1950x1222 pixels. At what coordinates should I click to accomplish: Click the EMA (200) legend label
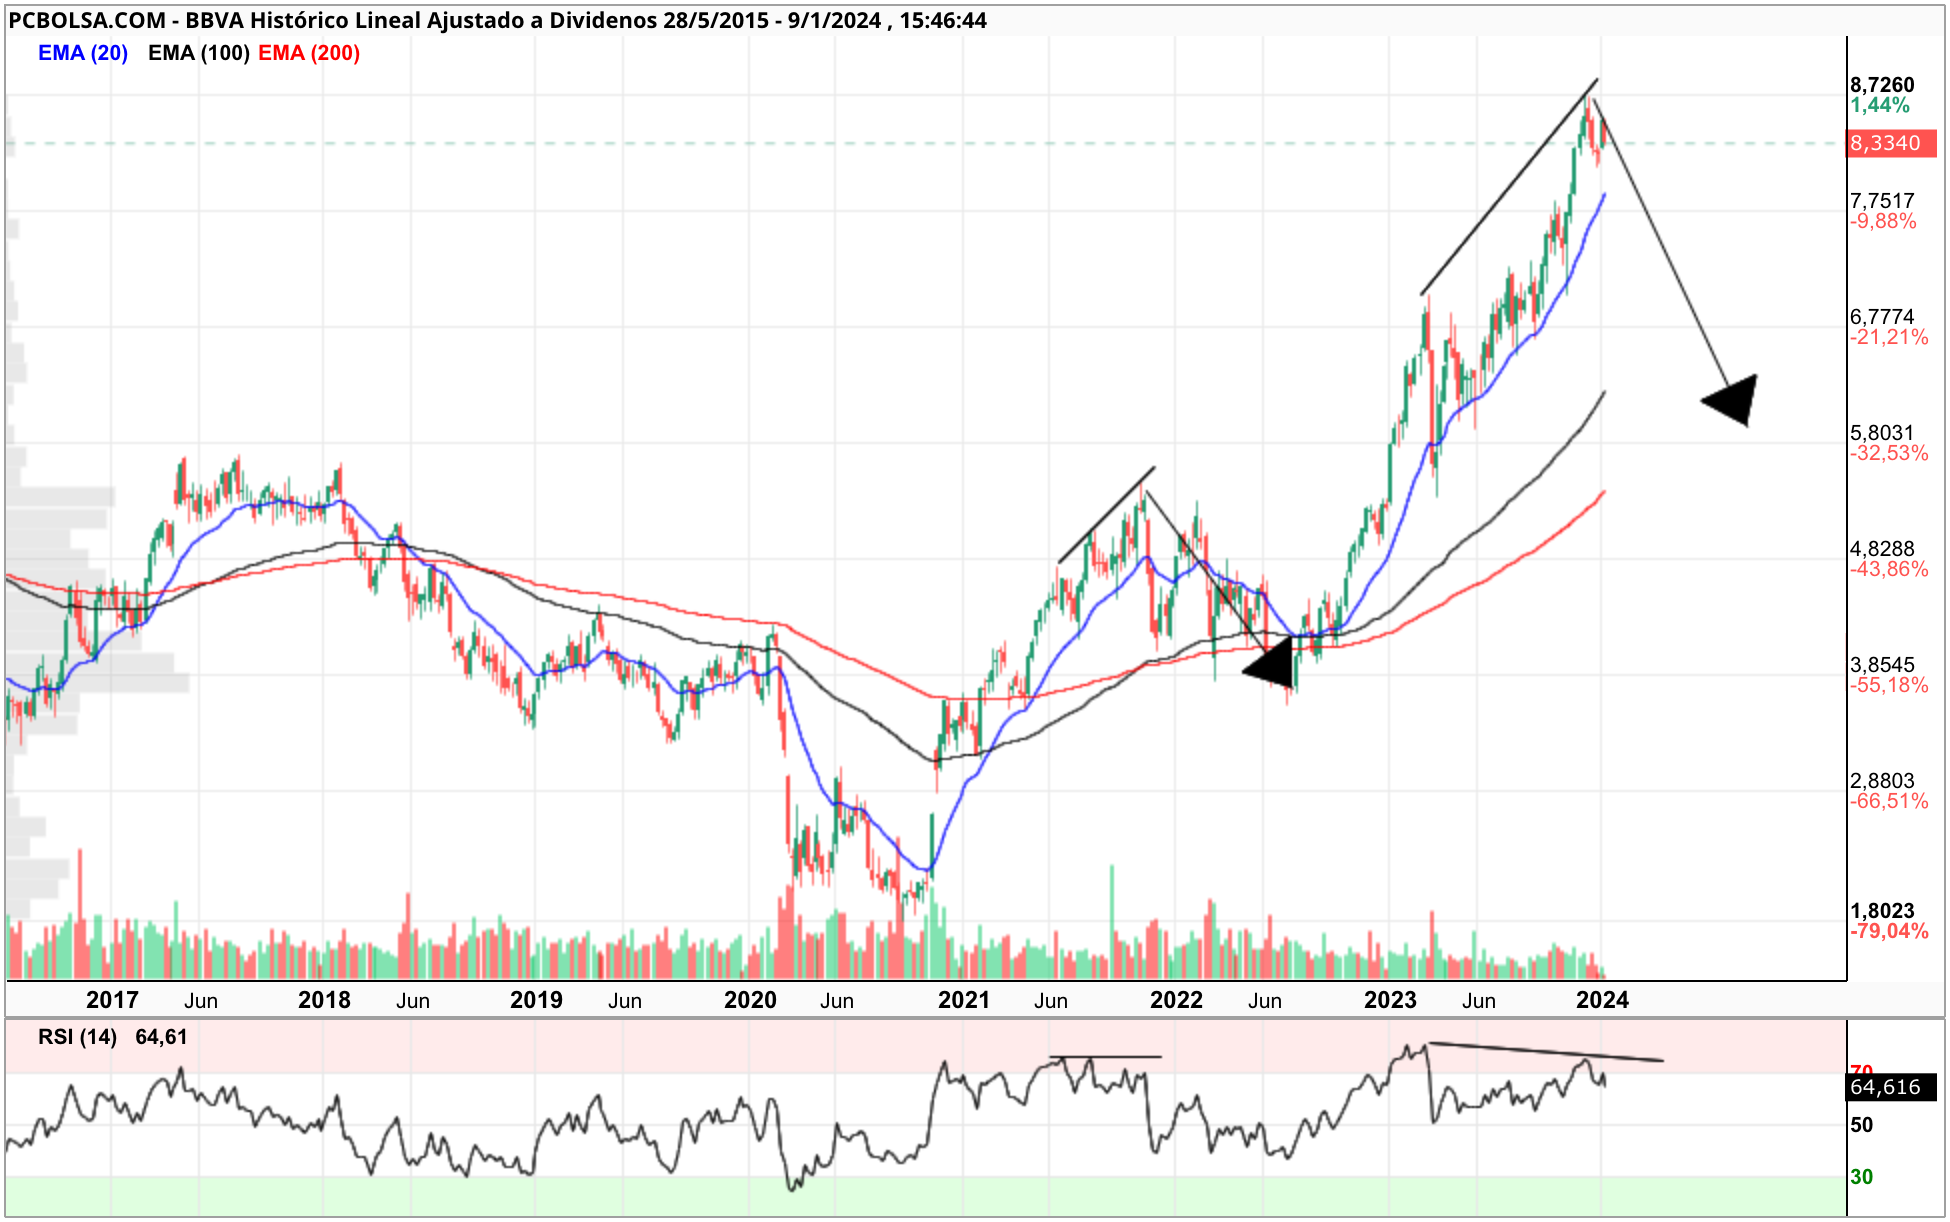point(309,53)
